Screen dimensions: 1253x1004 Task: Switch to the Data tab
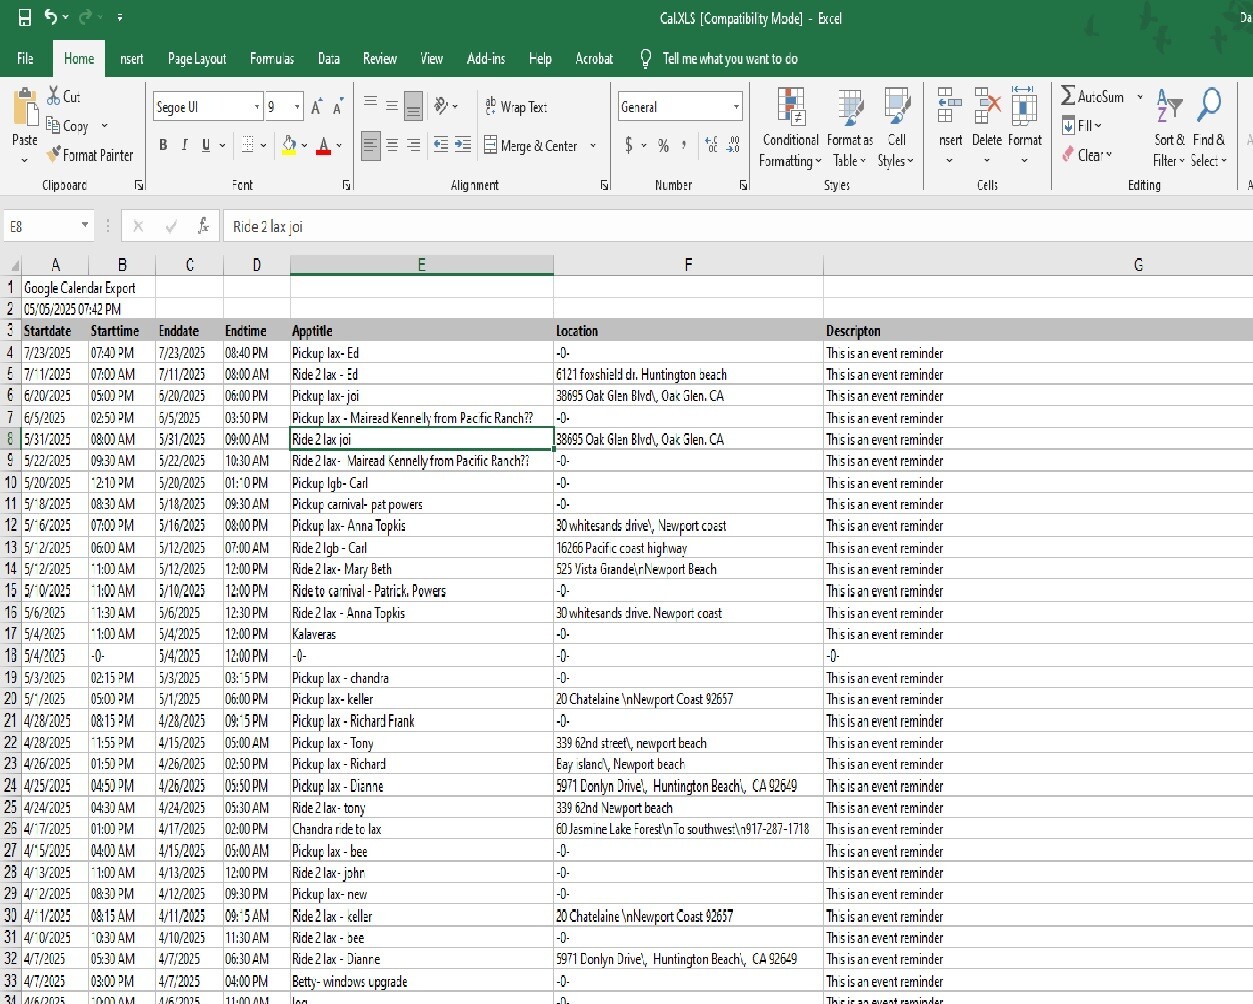point(329,59)
